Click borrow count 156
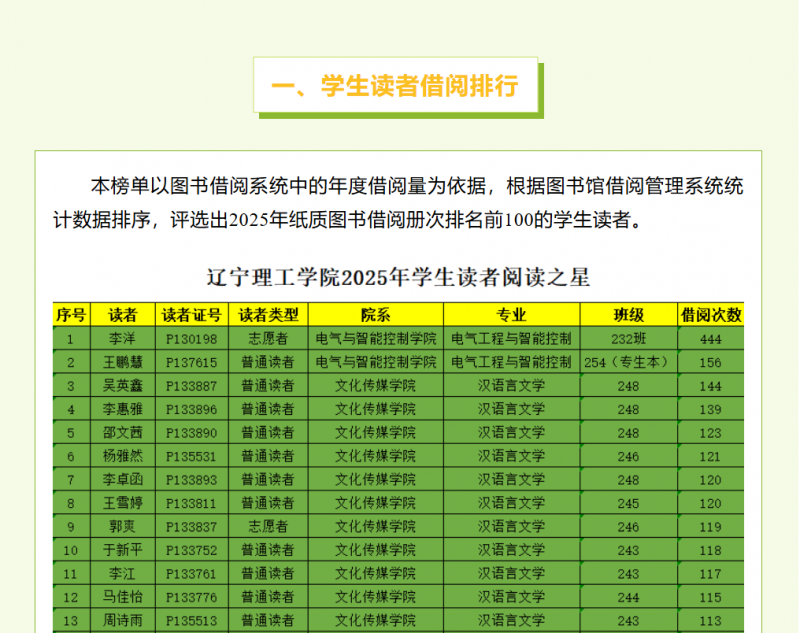The width and height of the screenshot is (800, 633). point(711,363)
